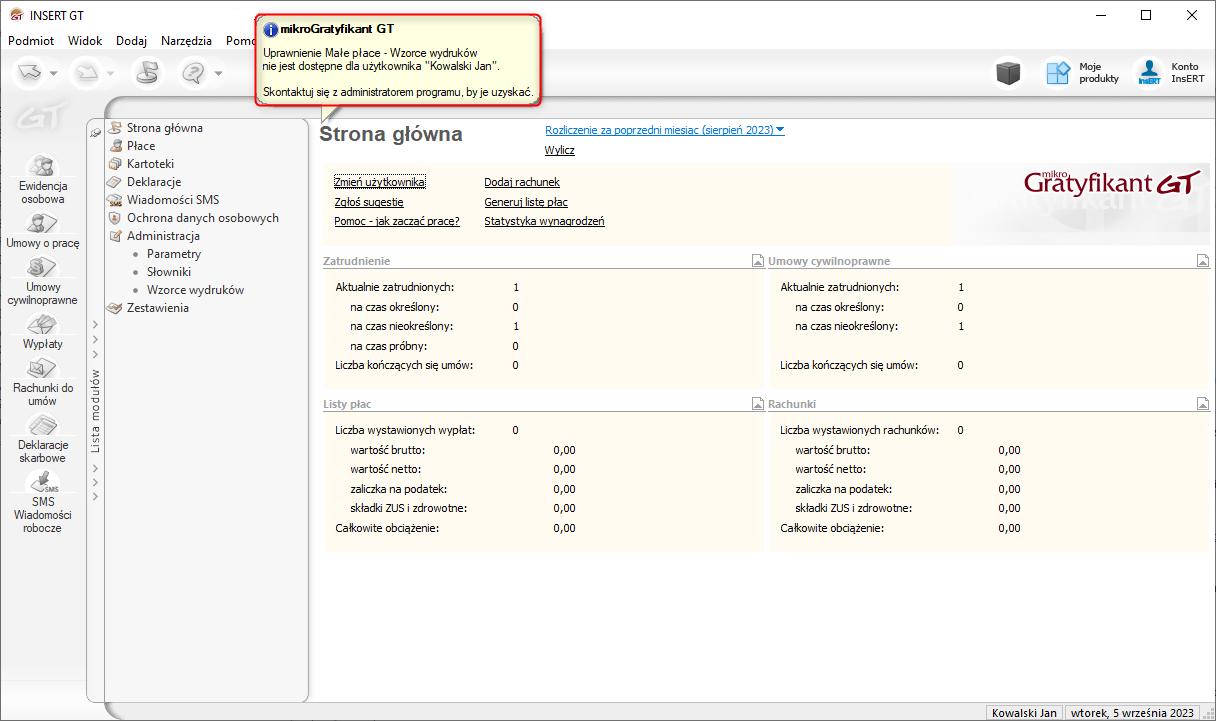Open the Rachunki do umów module icon
Screen dimensions: 1216x721
pos(43,369)
